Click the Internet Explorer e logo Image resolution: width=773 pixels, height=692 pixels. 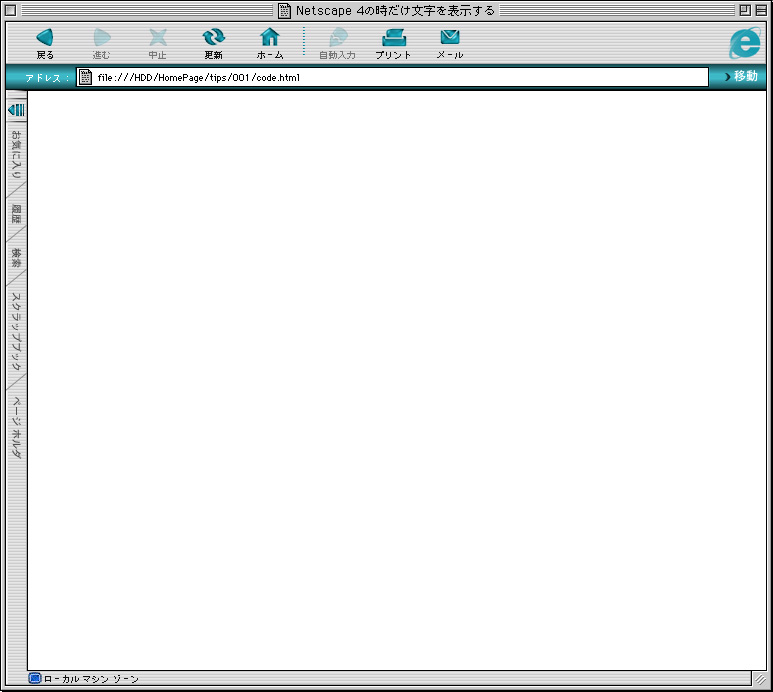(744, 43)
